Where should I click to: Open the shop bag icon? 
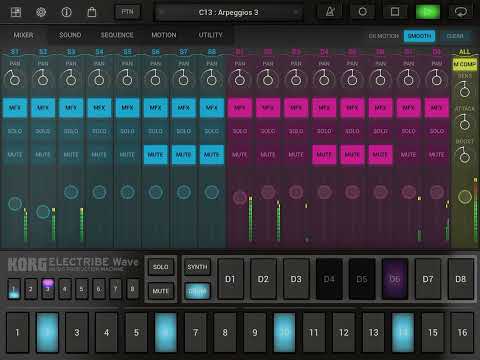pyautogui.click(x=92, y=12)
